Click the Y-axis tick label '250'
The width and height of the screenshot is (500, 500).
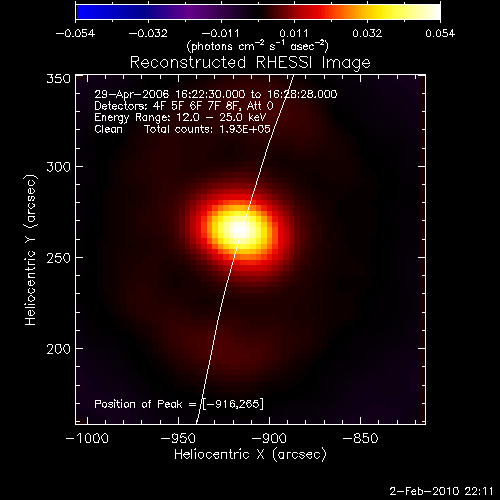point(59,258)
